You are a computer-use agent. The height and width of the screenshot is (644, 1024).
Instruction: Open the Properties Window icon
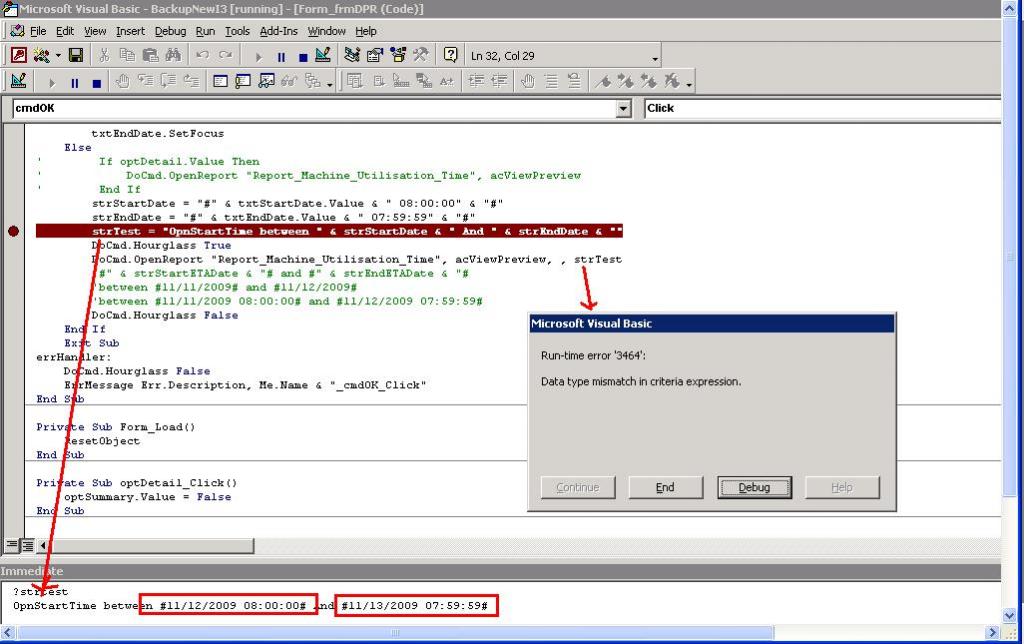tap(375, 56)
